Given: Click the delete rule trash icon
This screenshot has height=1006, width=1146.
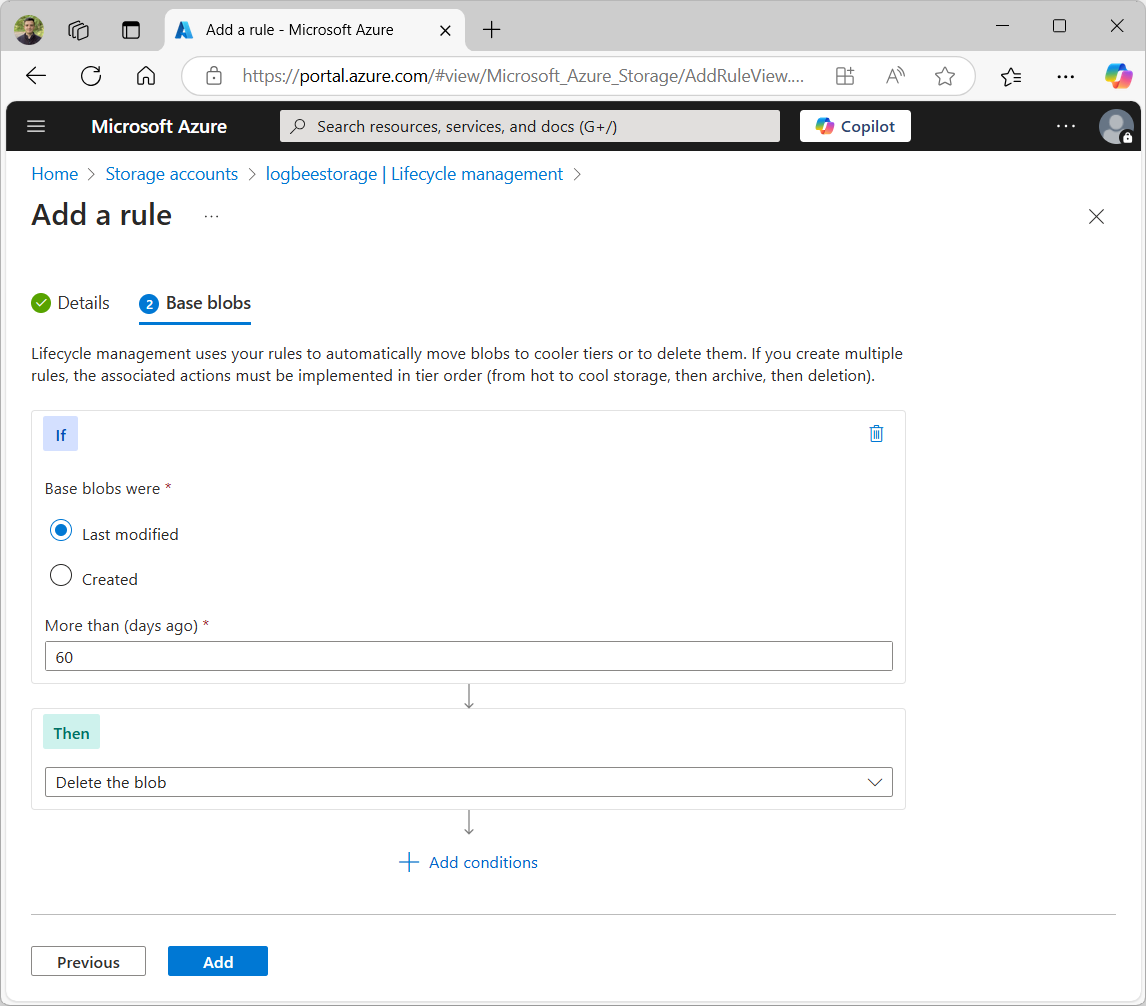Looking at the screenshot, I should point(876,434).
